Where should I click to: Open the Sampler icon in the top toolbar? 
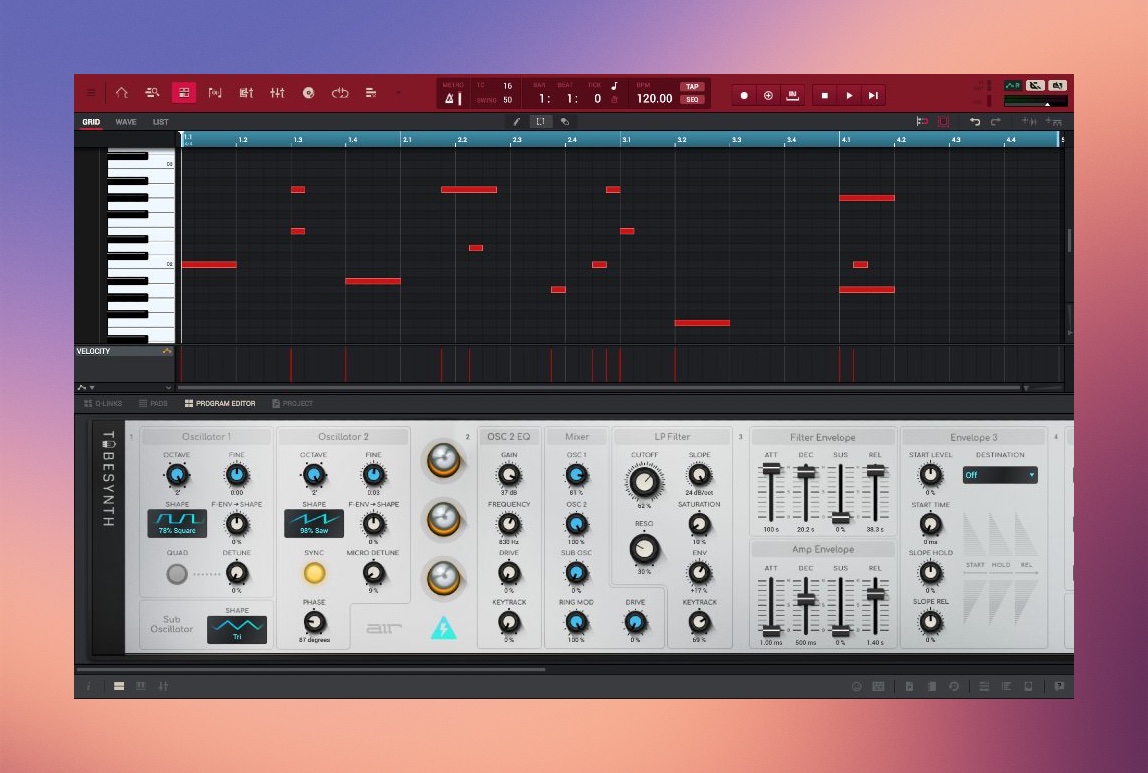pyautogui.click(x=308, y=92)
